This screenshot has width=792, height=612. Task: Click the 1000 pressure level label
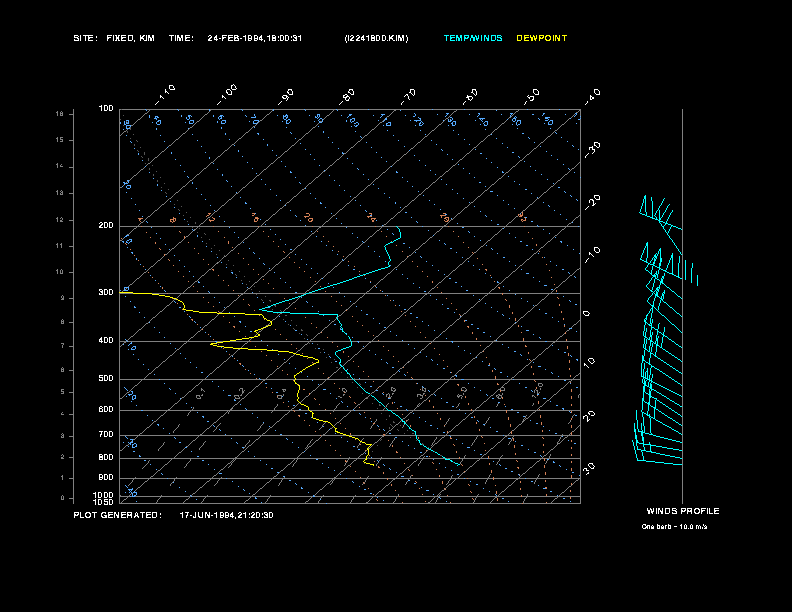(104, 495)
